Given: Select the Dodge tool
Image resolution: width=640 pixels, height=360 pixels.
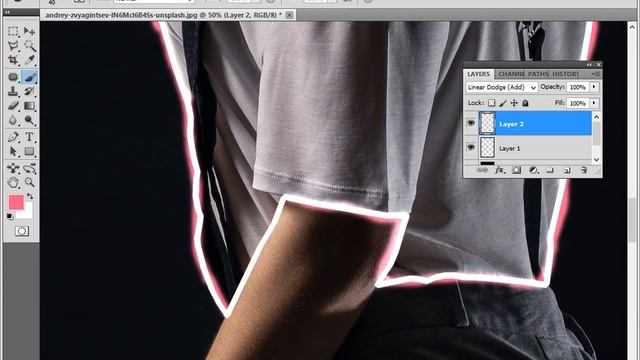Looking at the screenshot, I should [29, 120].
